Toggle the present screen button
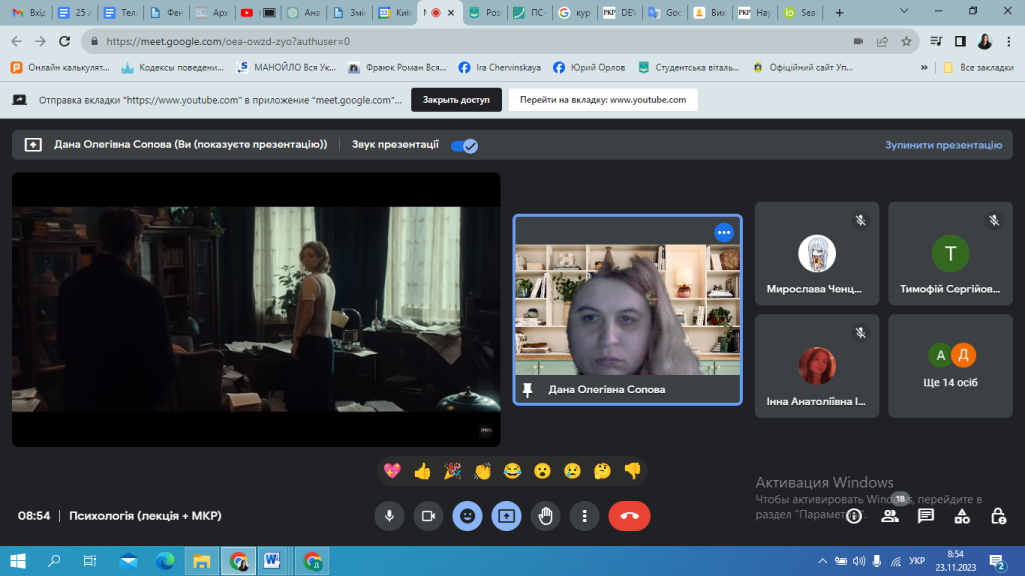Viewport: 1025px width, 576px height. (506, 516)
